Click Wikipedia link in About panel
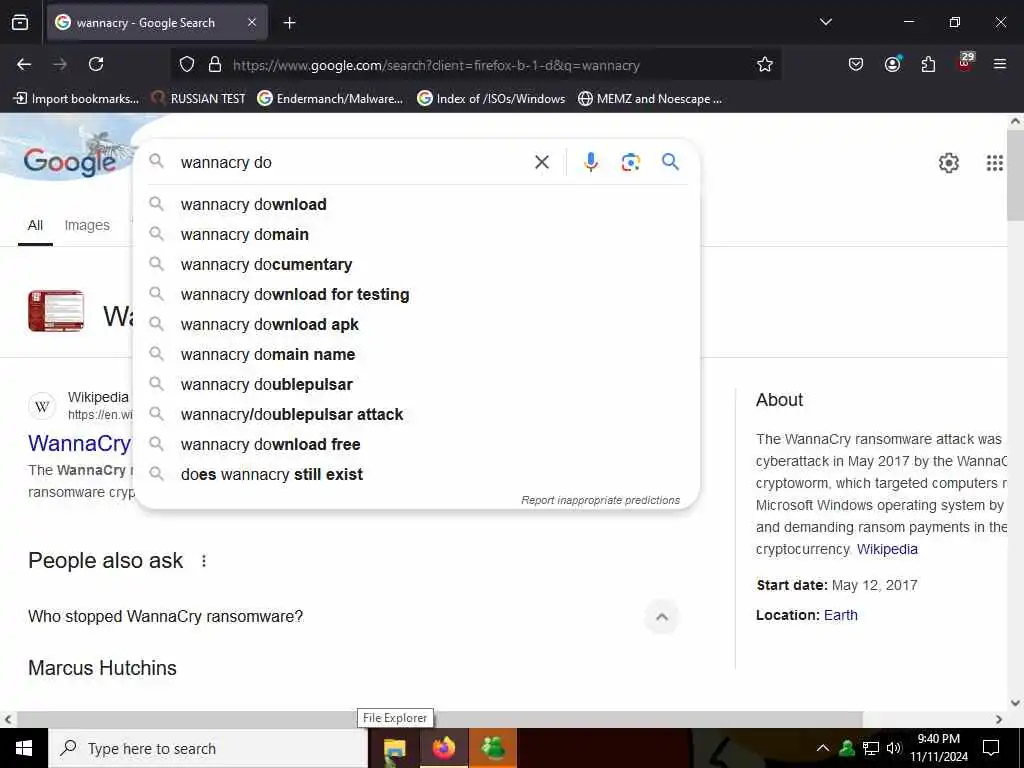Image resolution: width=1024 pixels, height=768 pixels. (887, 549)
